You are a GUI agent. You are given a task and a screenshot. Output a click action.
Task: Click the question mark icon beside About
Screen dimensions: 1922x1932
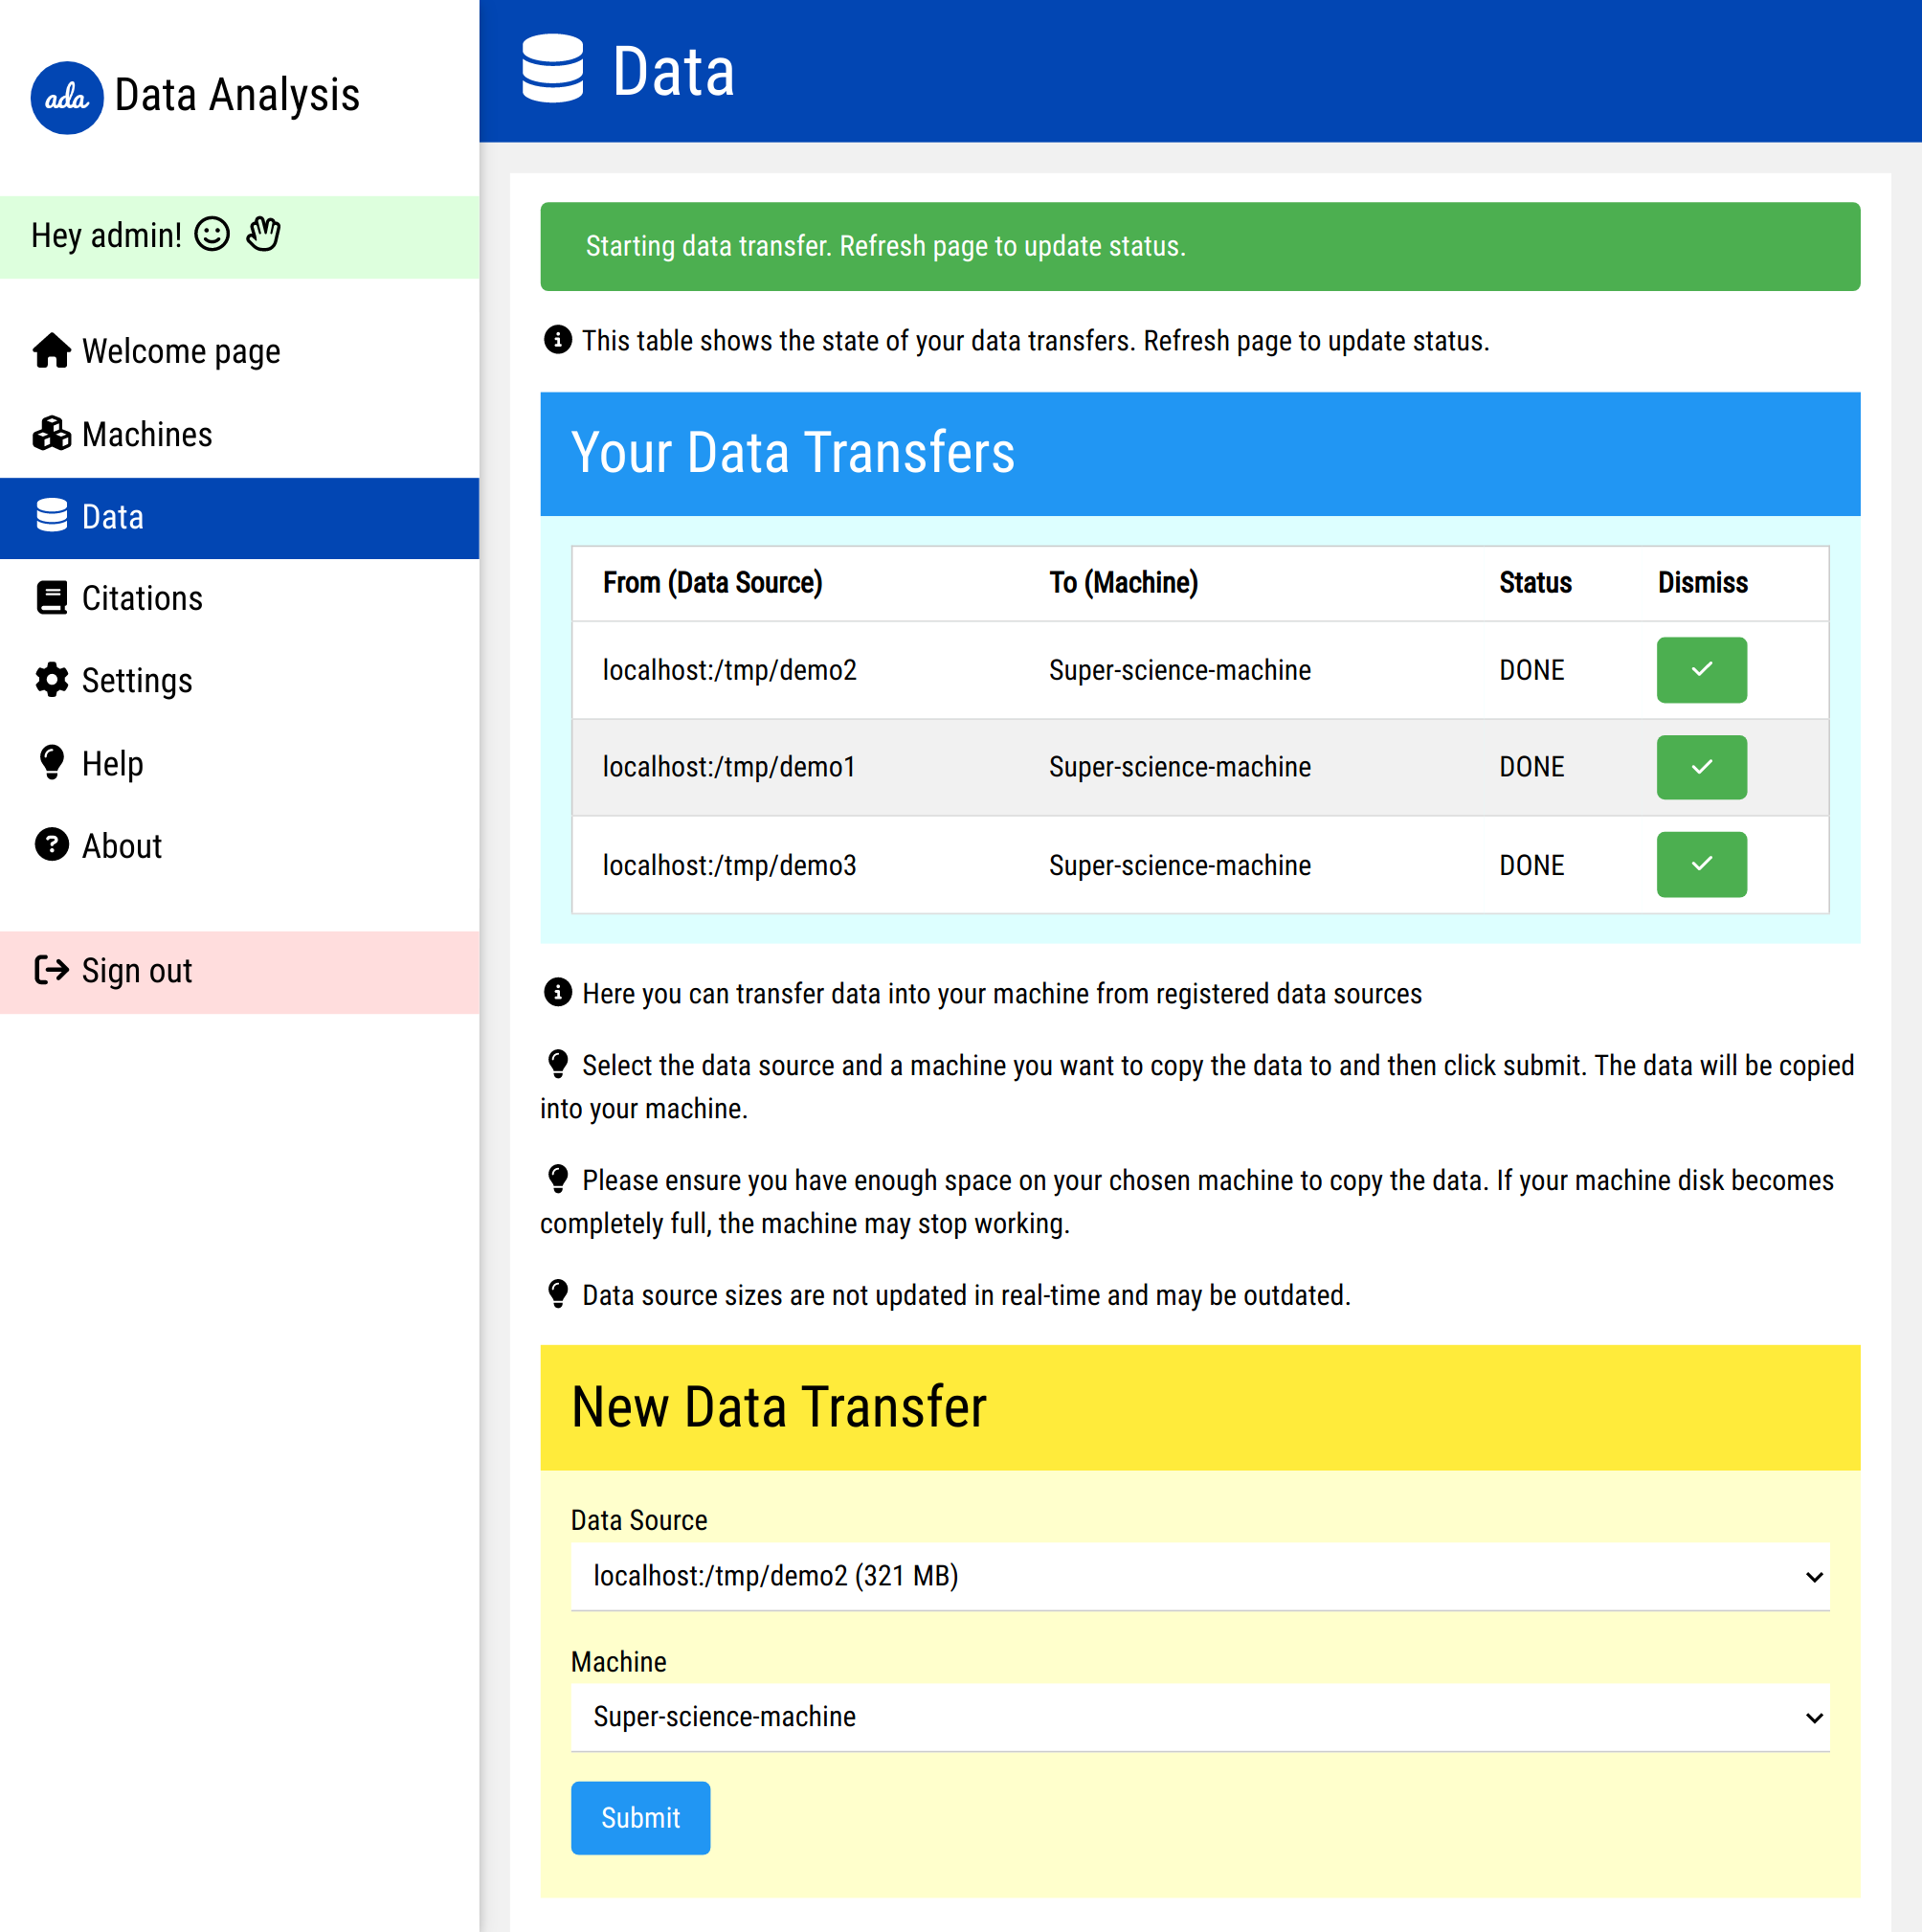(52, 845)
